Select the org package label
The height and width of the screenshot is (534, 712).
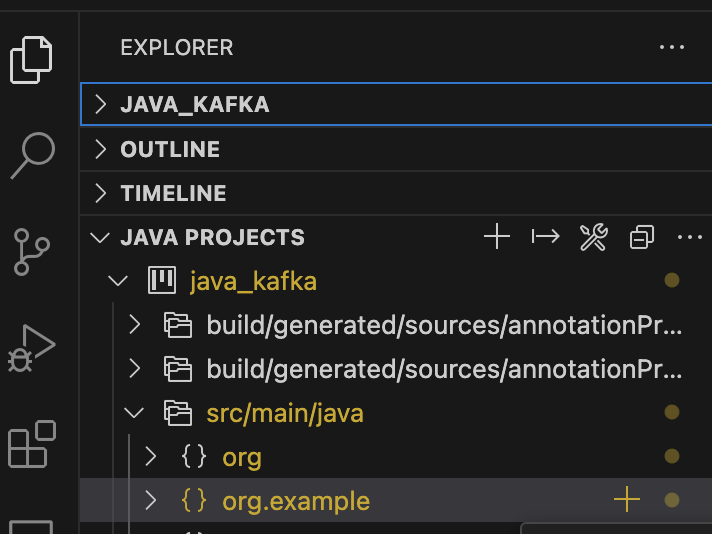click(242, 458)
